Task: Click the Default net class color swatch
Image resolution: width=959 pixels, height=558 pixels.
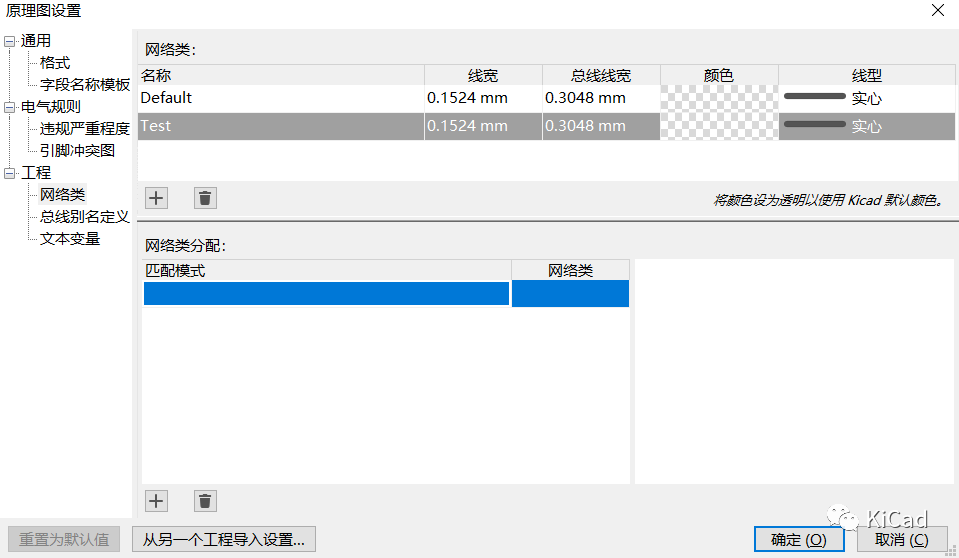Action: 719,99
